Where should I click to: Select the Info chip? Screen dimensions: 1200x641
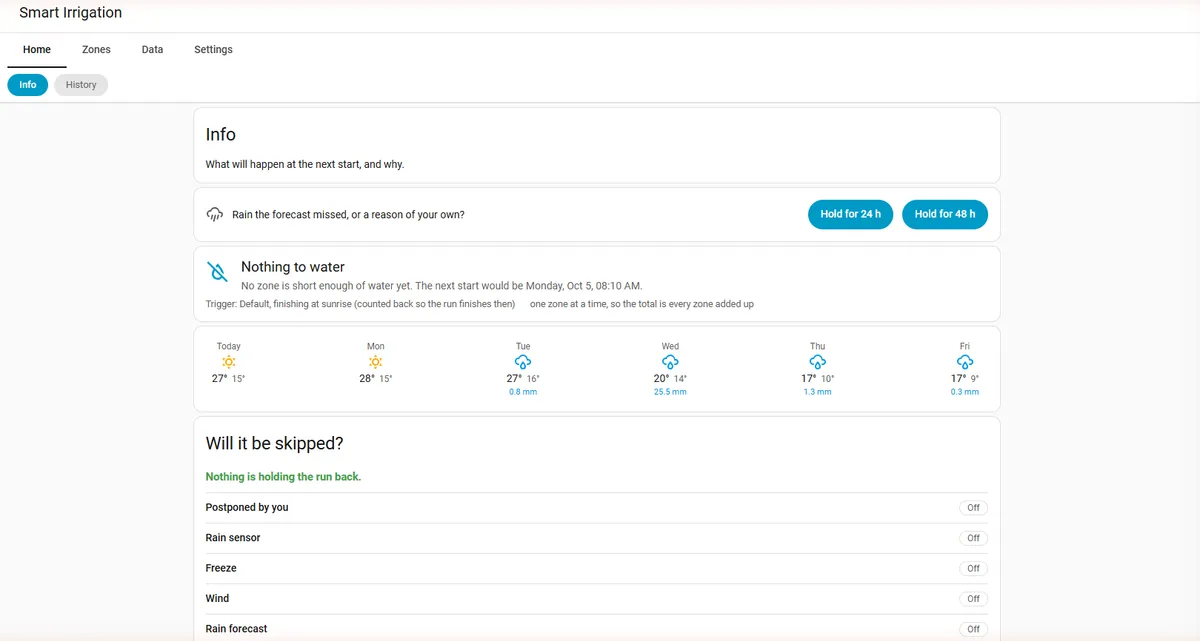(28, 85)
